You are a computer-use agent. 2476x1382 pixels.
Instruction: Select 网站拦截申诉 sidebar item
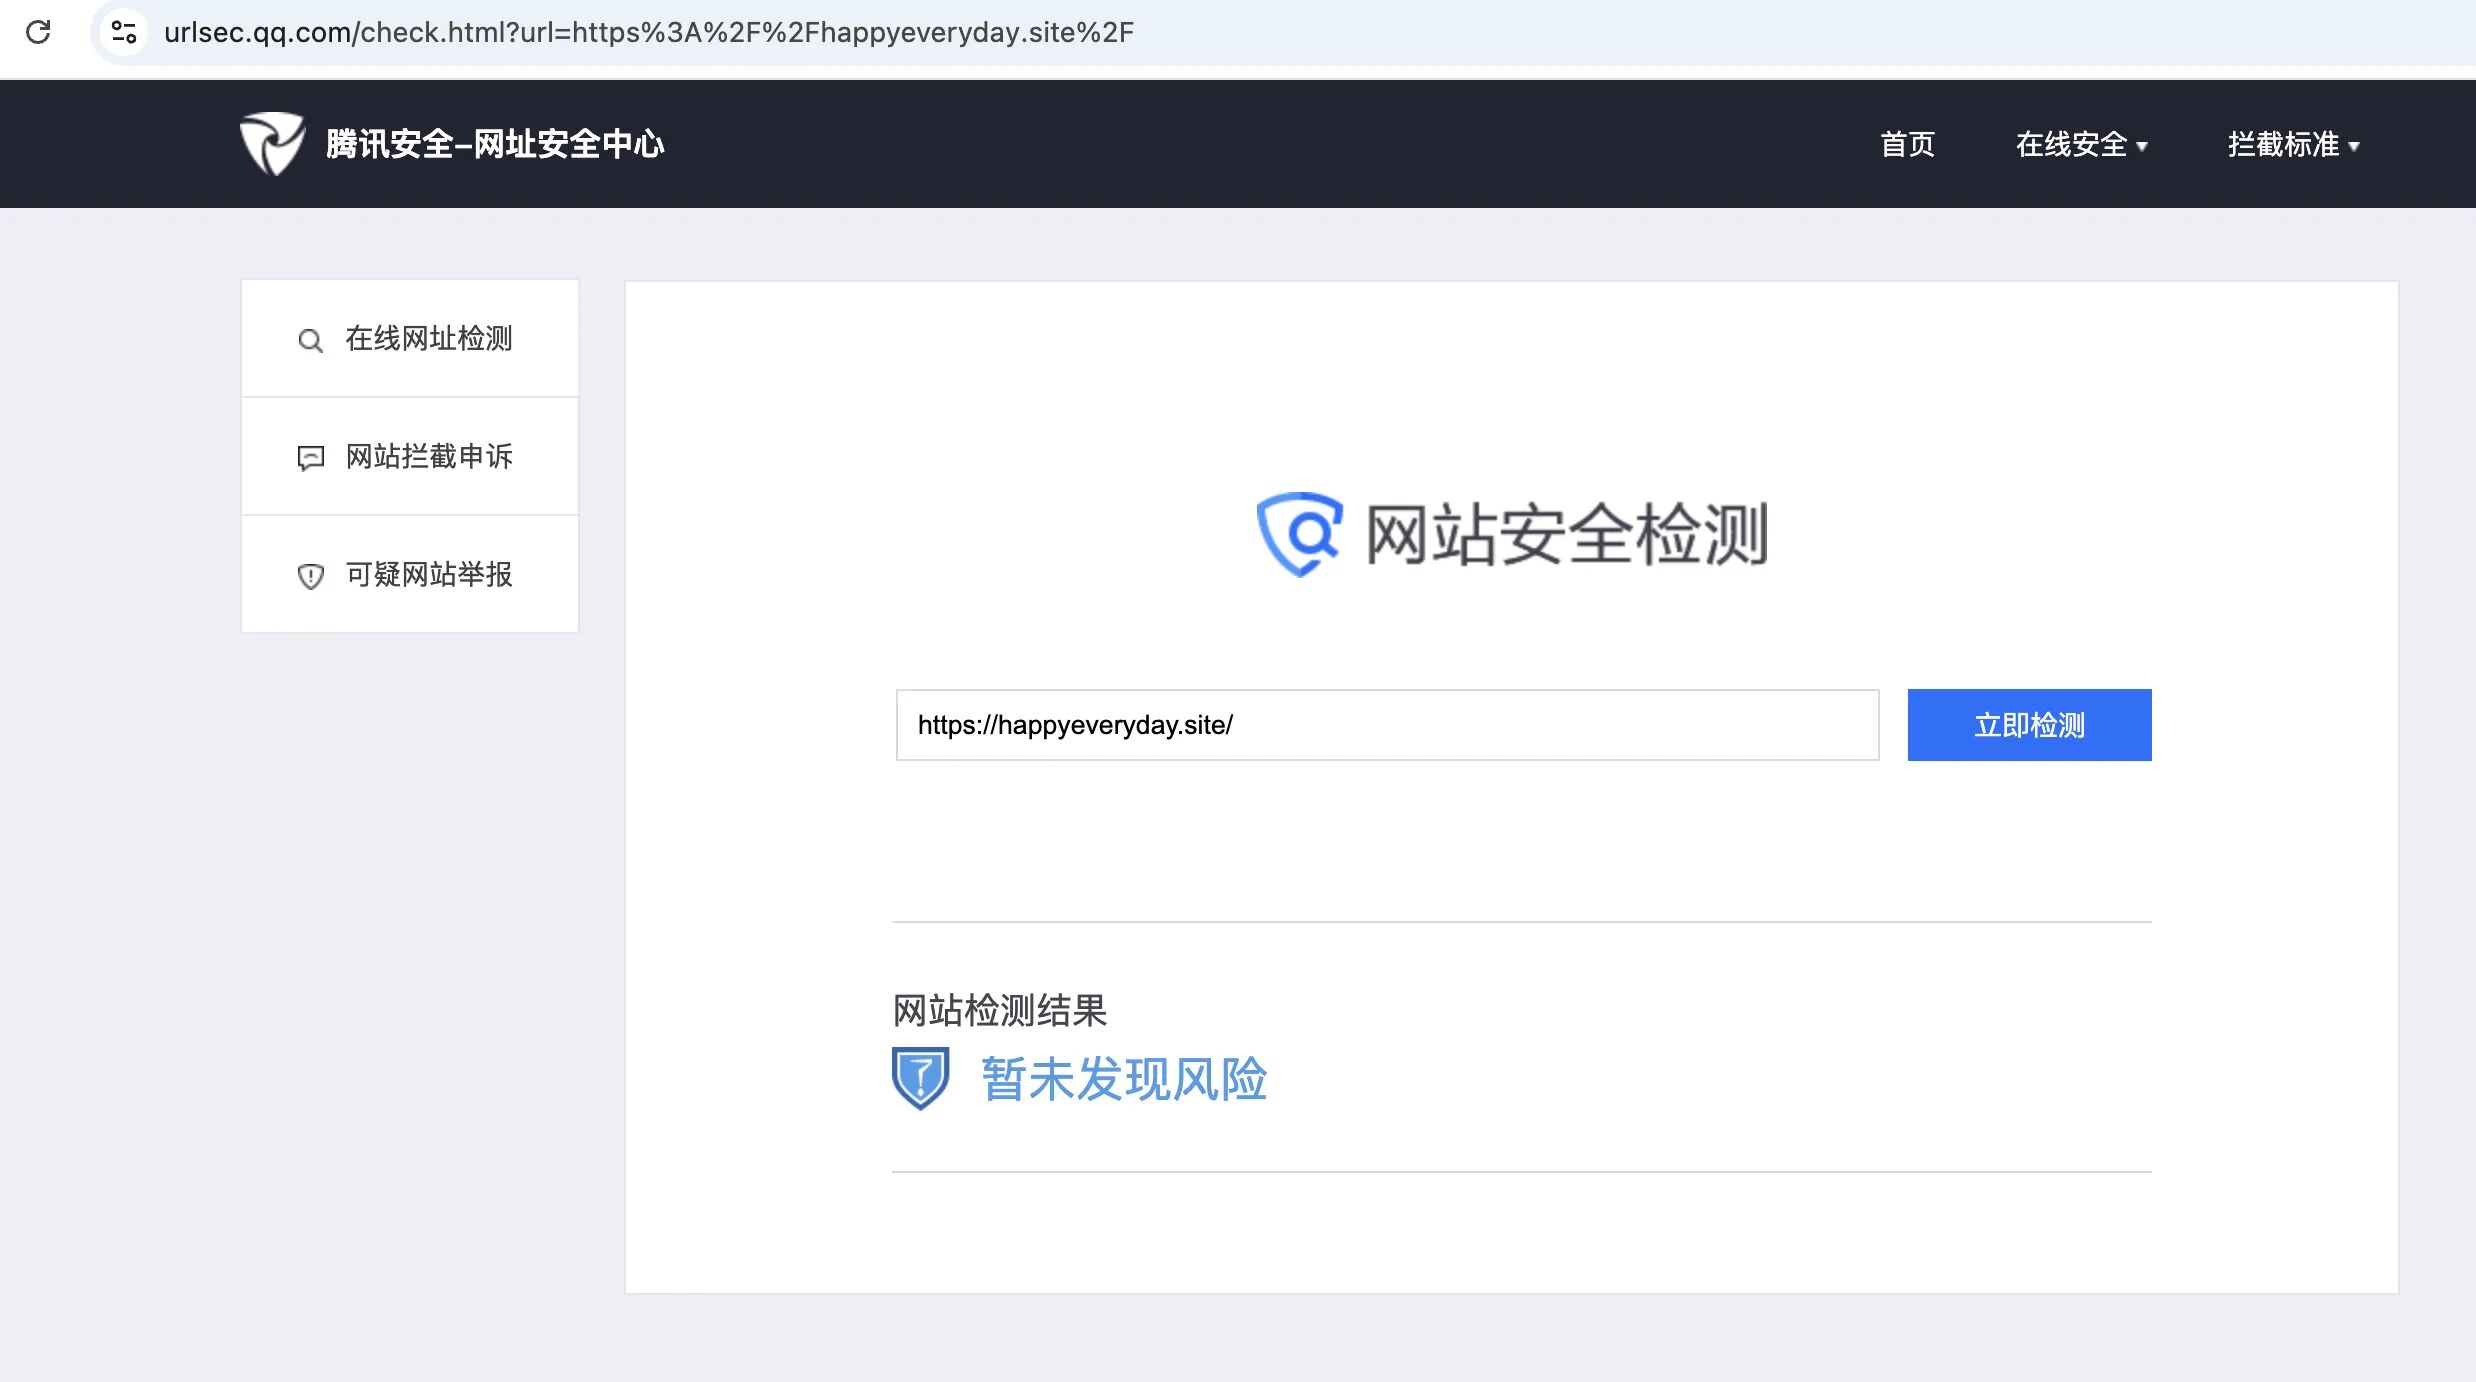[428, 457]
